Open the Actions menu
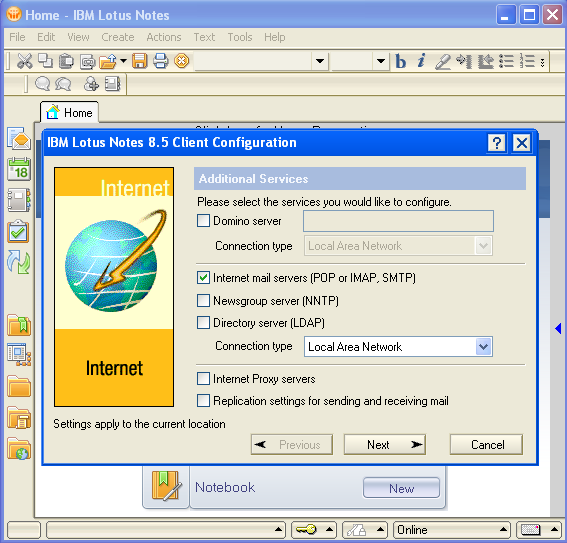This screenshot has height=543, width=567. pos(164,37)
